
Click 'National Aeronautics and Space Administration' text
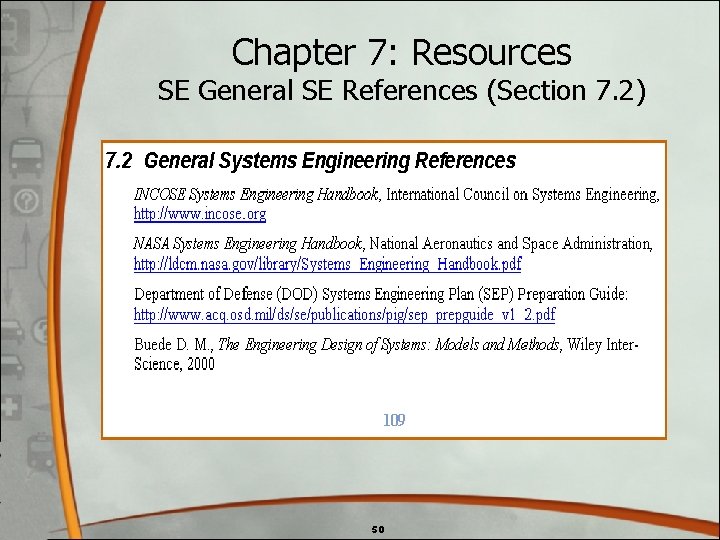click(x=510, y=244)
